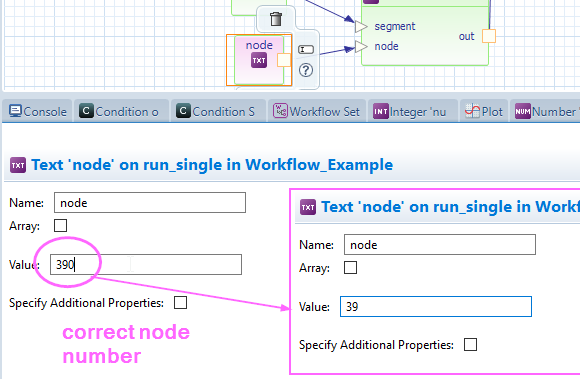Click the Value field containing 390

[146, 264]
